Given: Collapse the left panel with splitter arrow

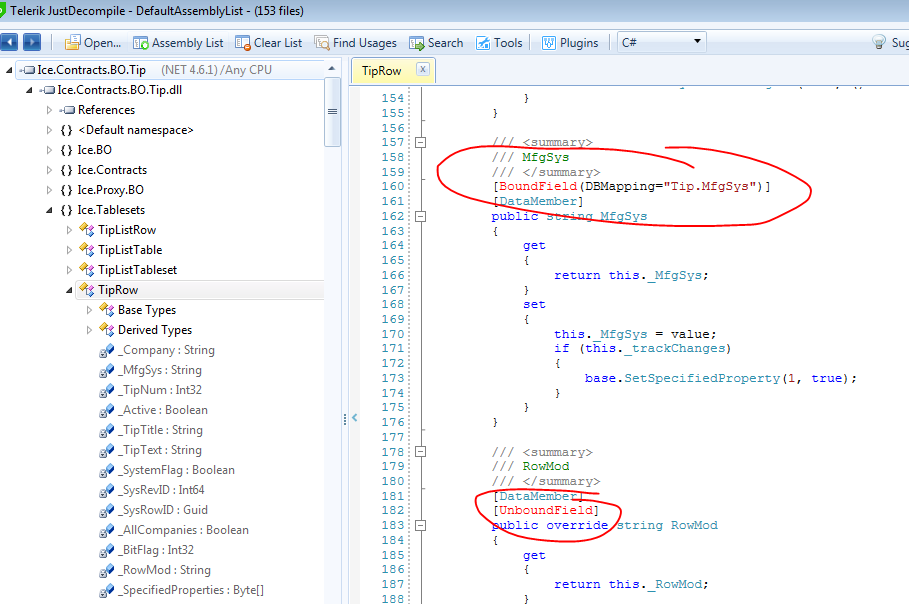Looking at the screenshot, I should click(x=354, y=417).
